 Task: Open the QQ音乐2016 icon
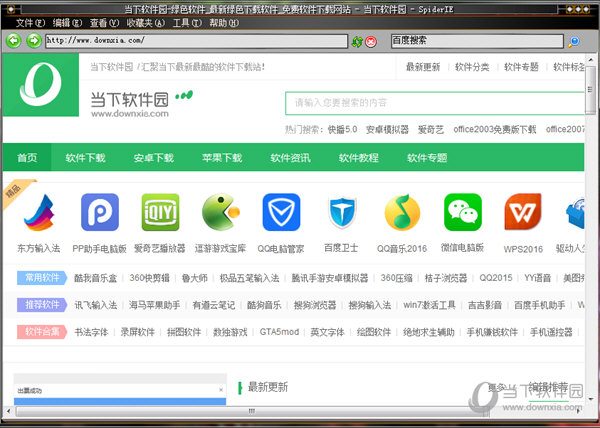[402, 212]
